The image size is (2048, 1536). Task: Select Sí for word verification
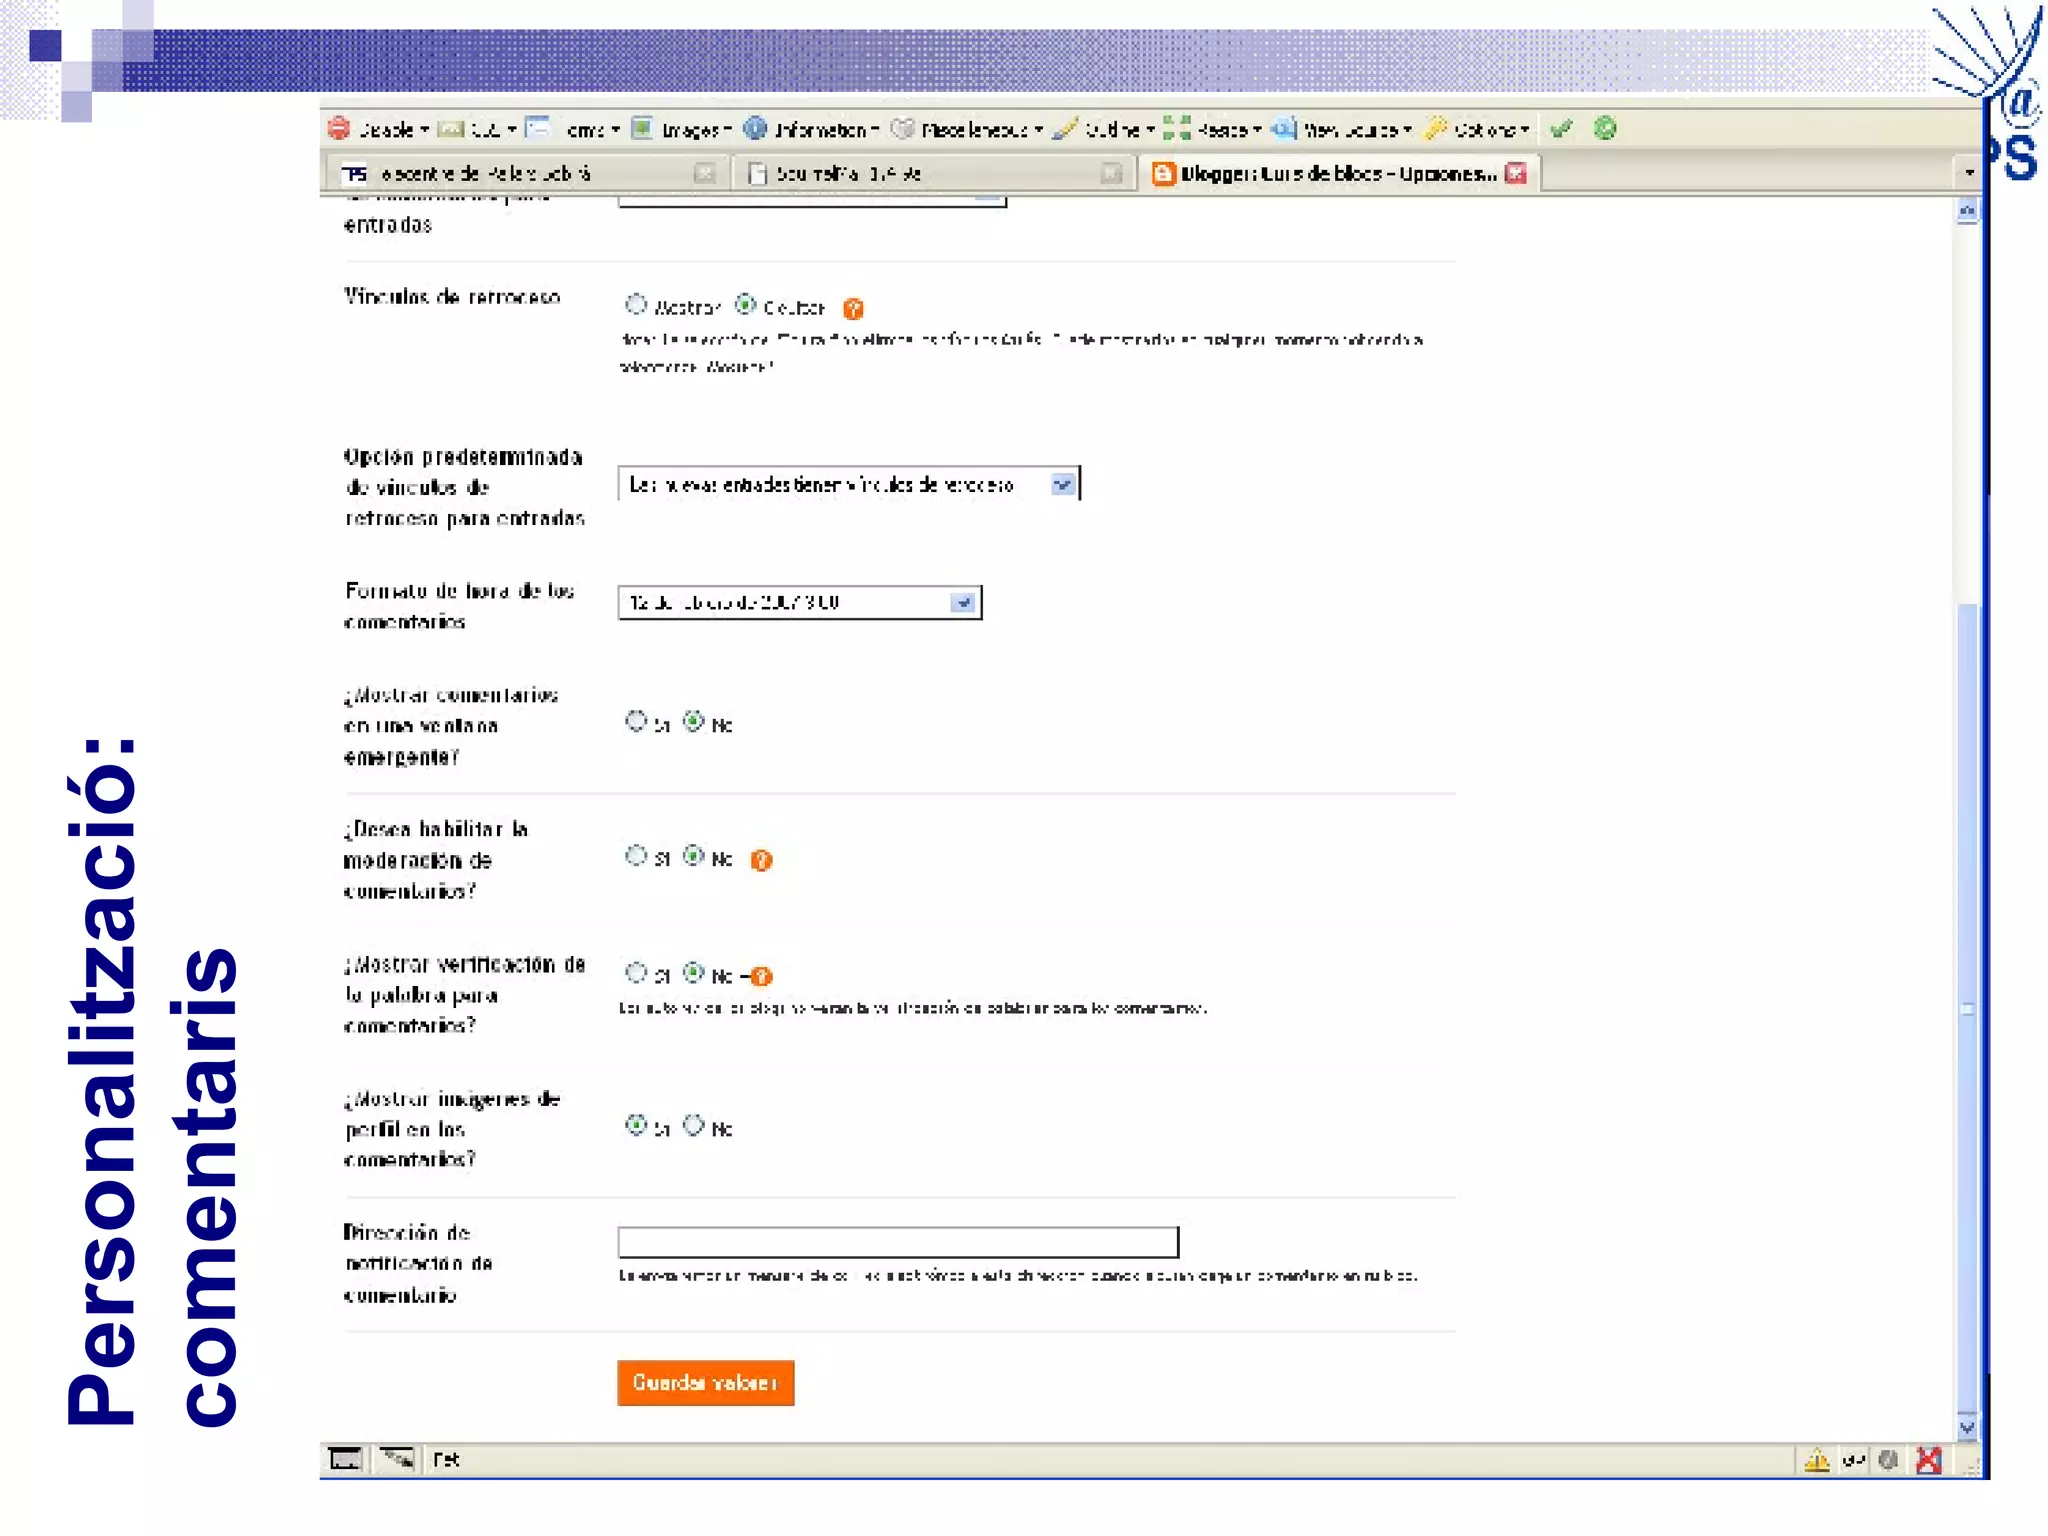[636, 973]
